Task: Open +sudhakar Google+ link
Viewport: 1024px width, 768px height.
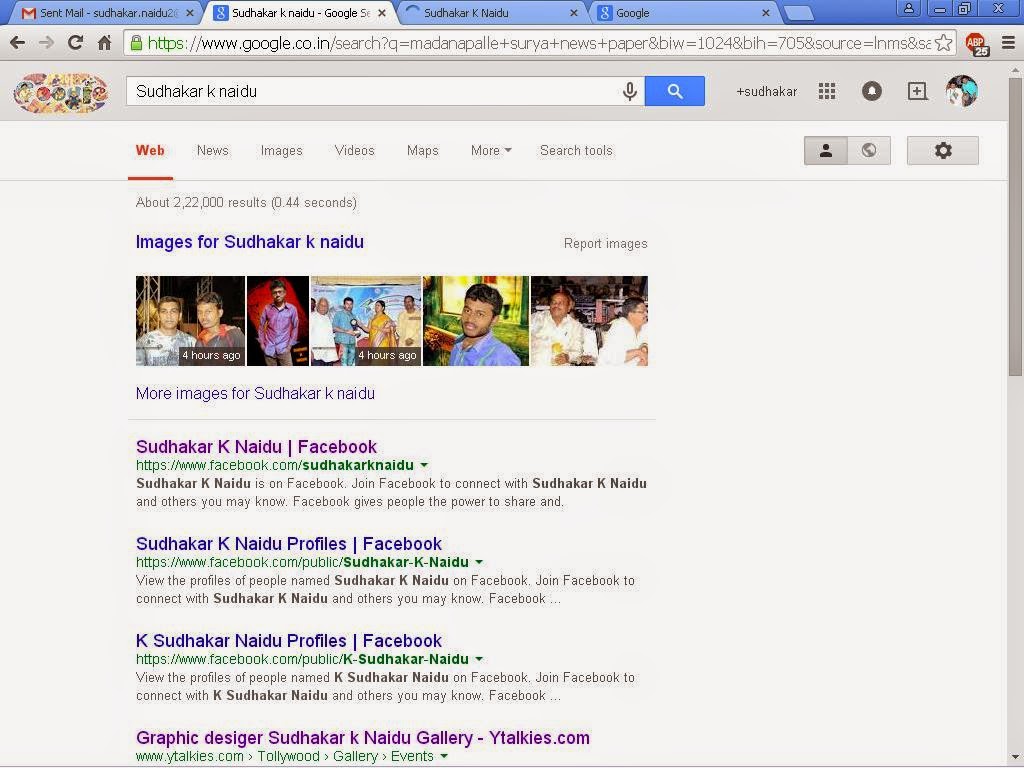Action: coord(767,91)
